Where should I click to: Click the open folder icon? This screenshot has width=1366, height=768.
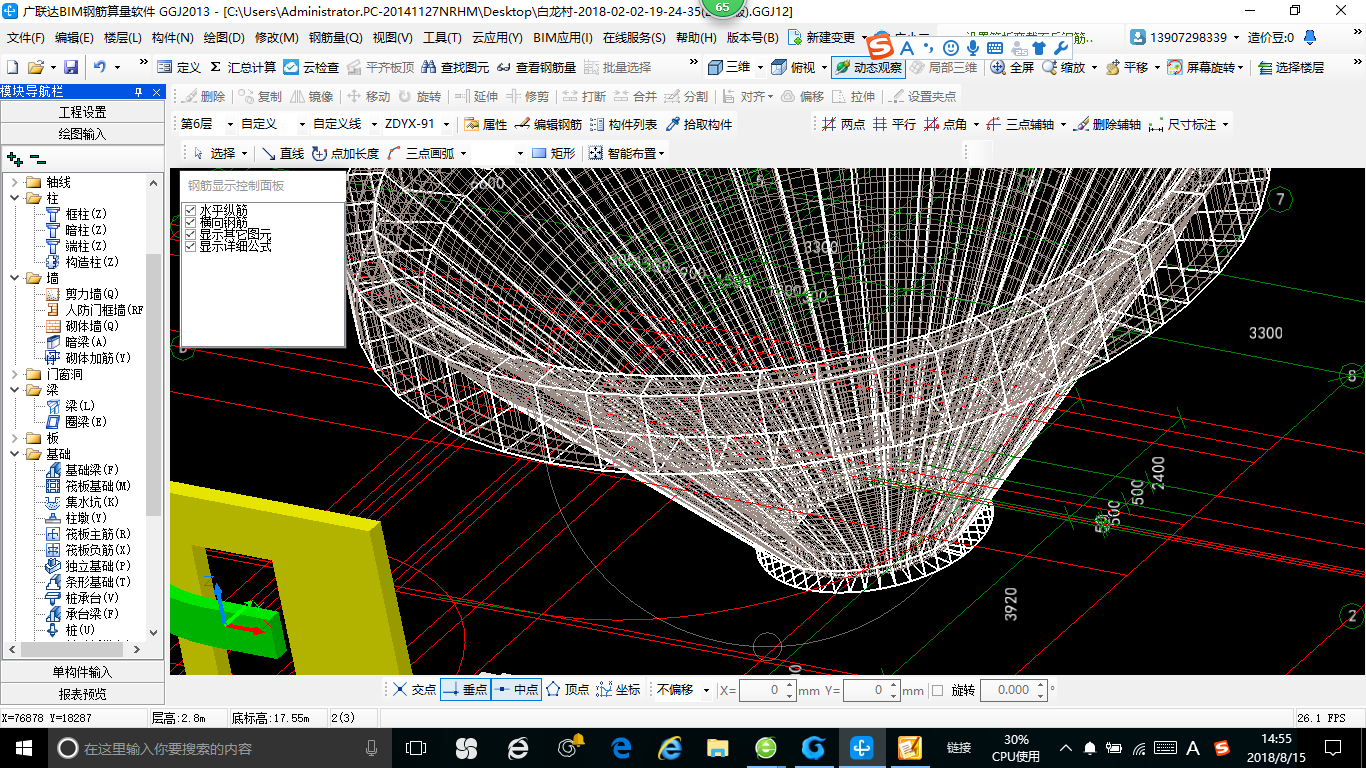pos(35,67)
